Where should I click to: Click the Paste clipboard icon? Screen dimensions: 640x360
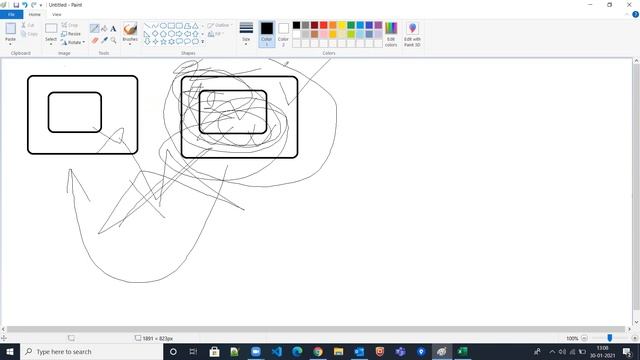click(11, 29)
